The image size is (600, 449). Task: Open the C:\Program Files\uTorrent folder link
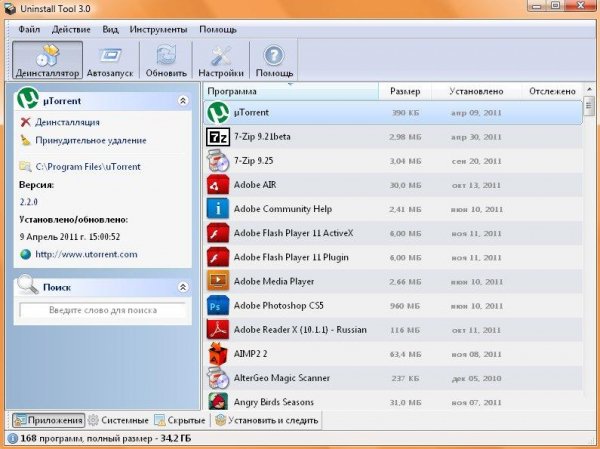[x=88, y=167]
